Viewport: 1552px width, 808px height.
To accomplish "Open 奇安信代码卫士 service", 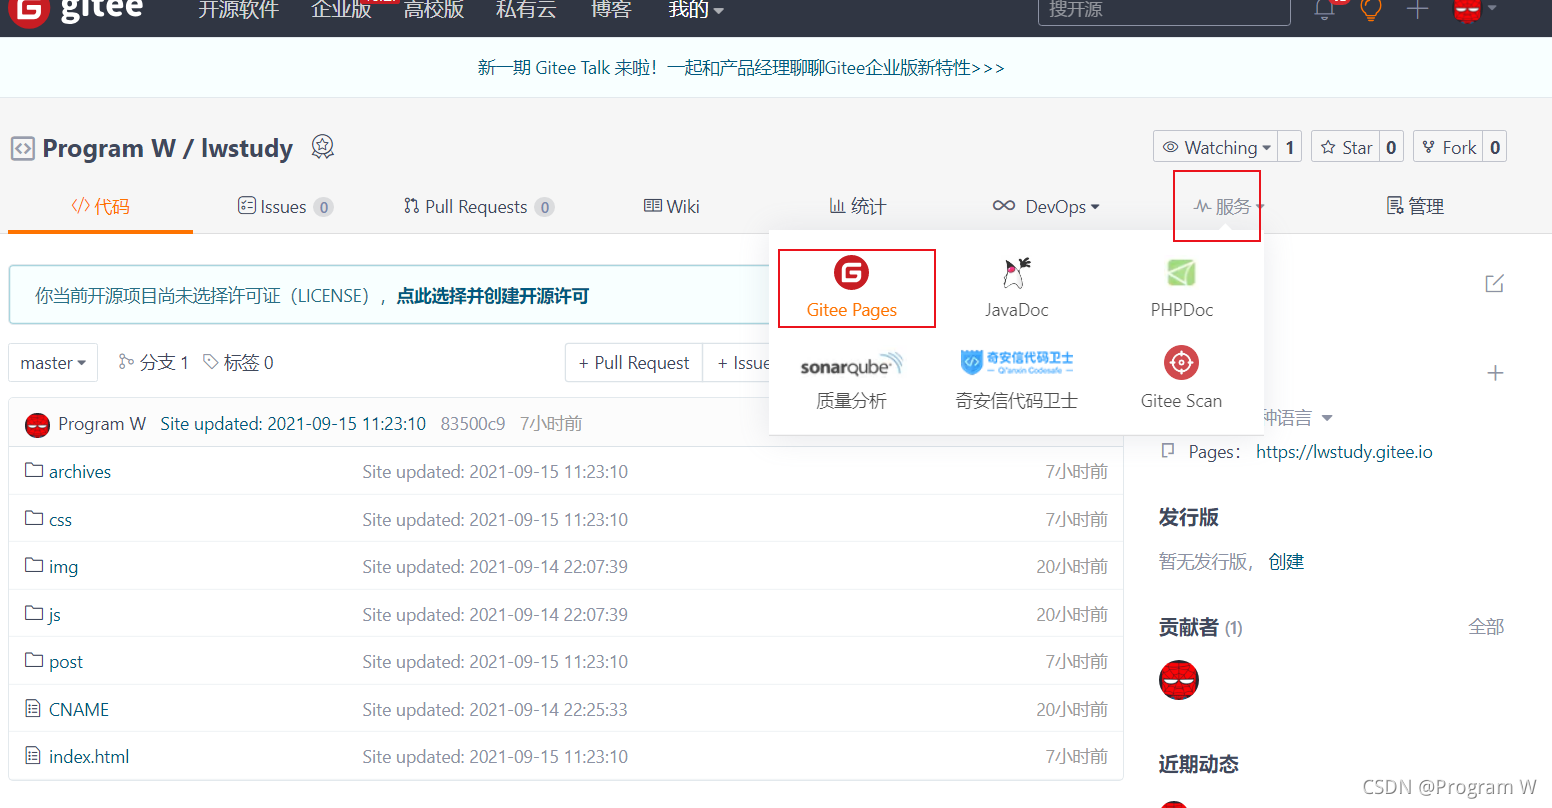I will 1016,380.
